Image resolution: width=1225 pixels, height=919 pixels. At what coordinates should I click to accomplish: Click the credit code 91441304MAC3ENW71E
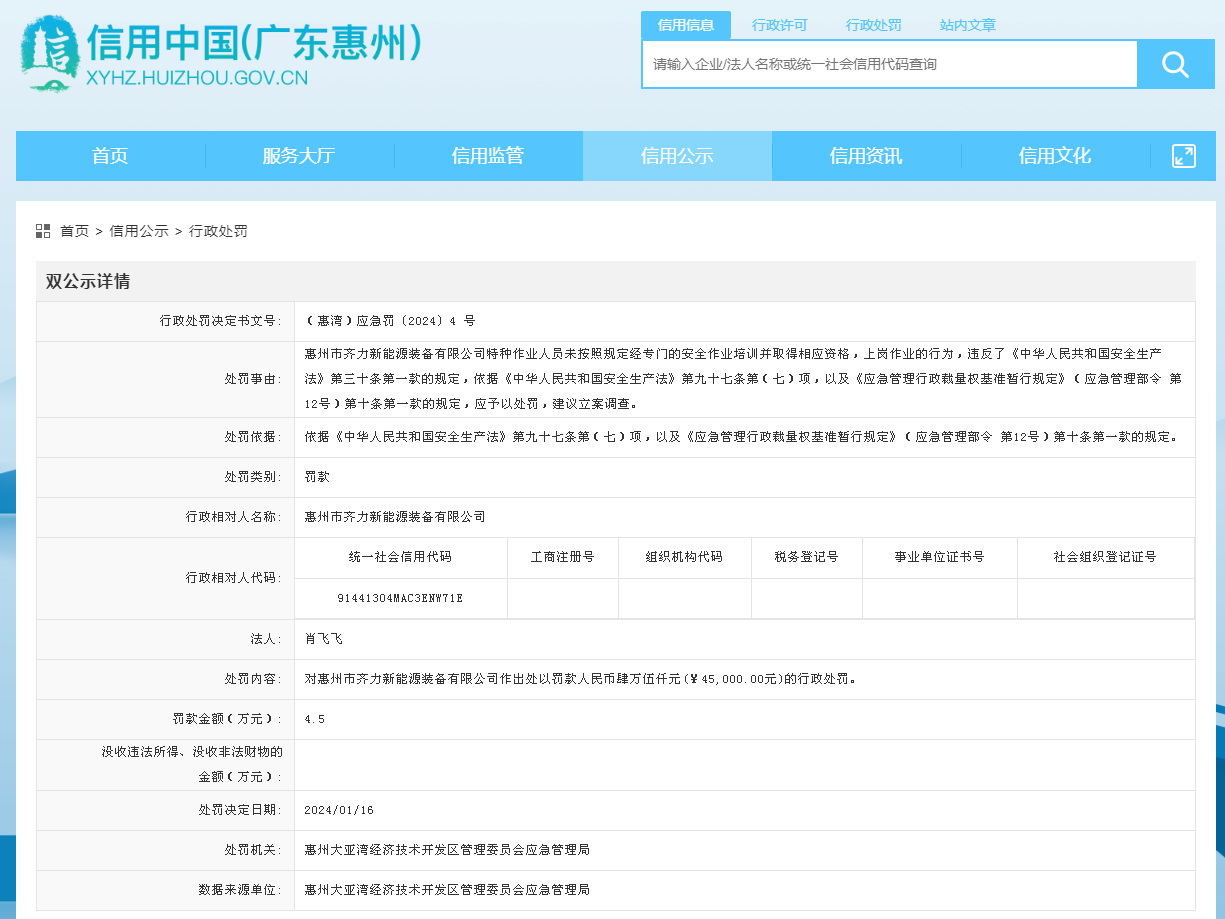click(400, 598)
